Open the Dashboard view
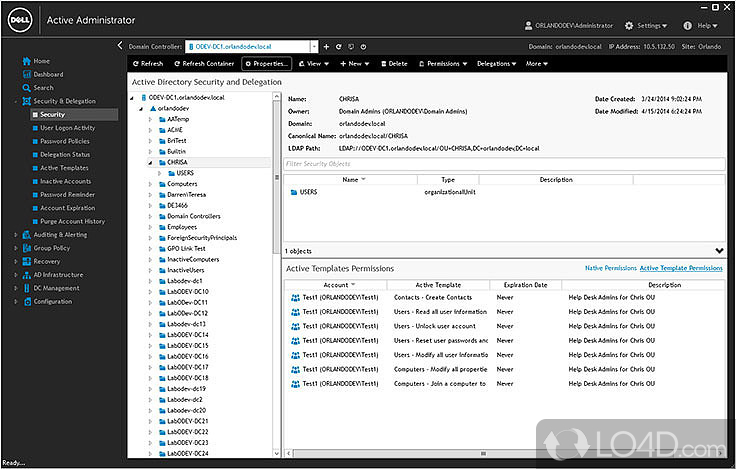This screenshot has width=736, height=469. tap(47, 74)
